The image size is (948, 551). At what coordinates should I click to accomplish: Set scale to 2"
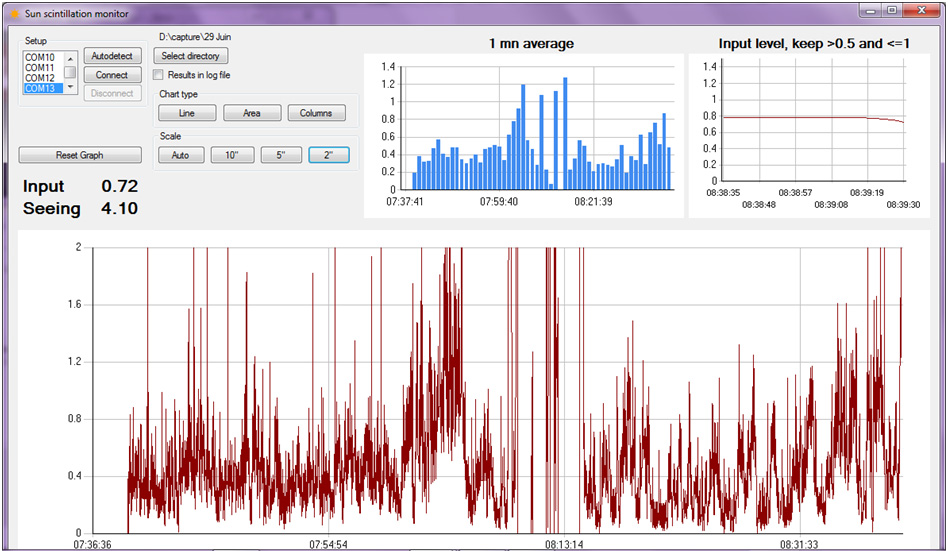point(329,155)
